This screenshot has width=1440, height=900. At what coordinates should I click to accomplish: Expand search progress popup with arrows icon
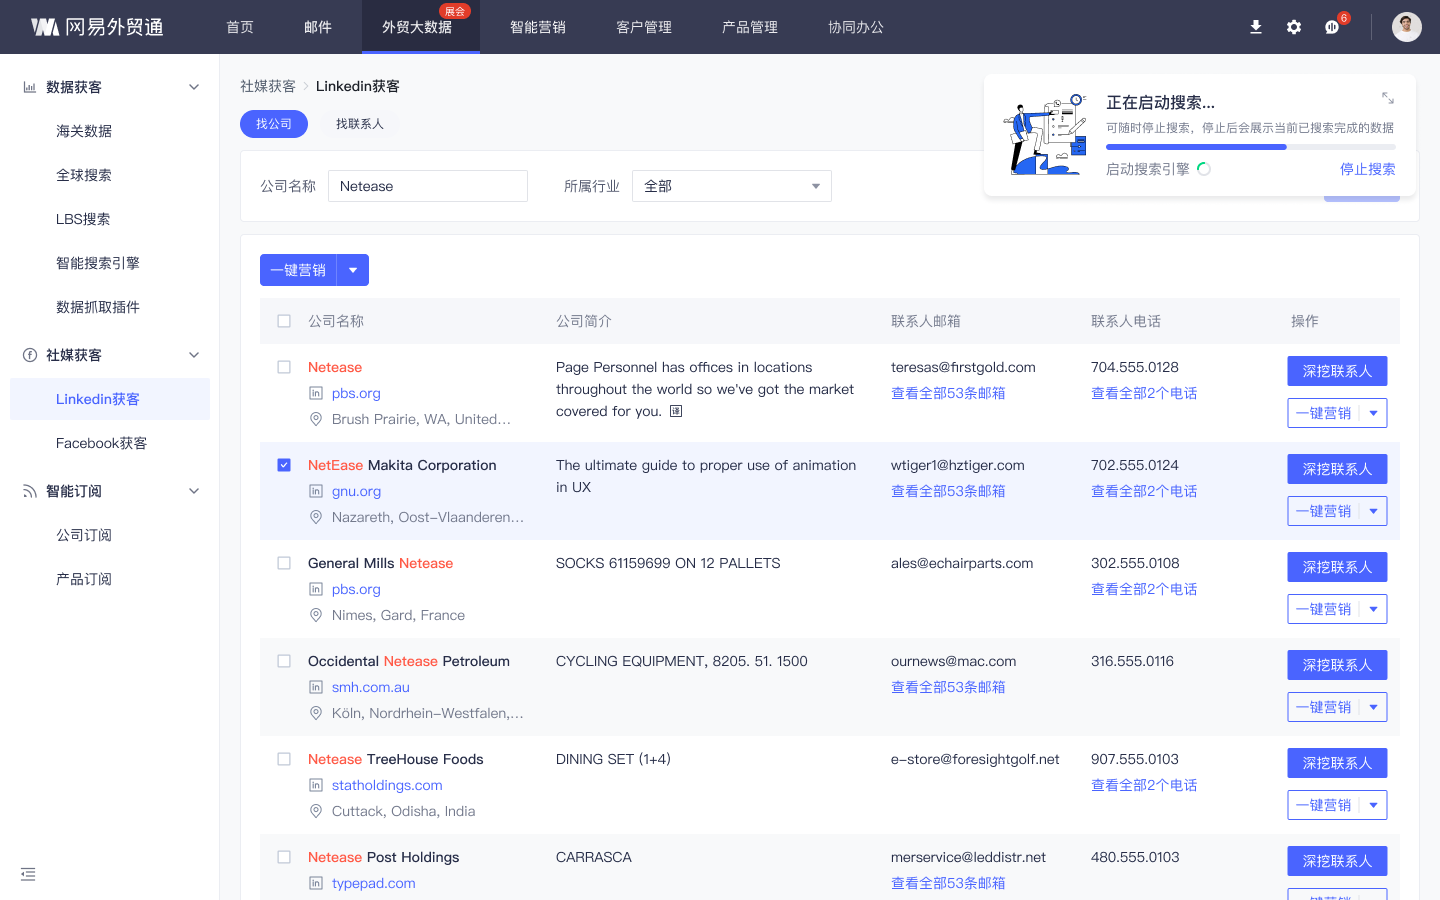1388,98
